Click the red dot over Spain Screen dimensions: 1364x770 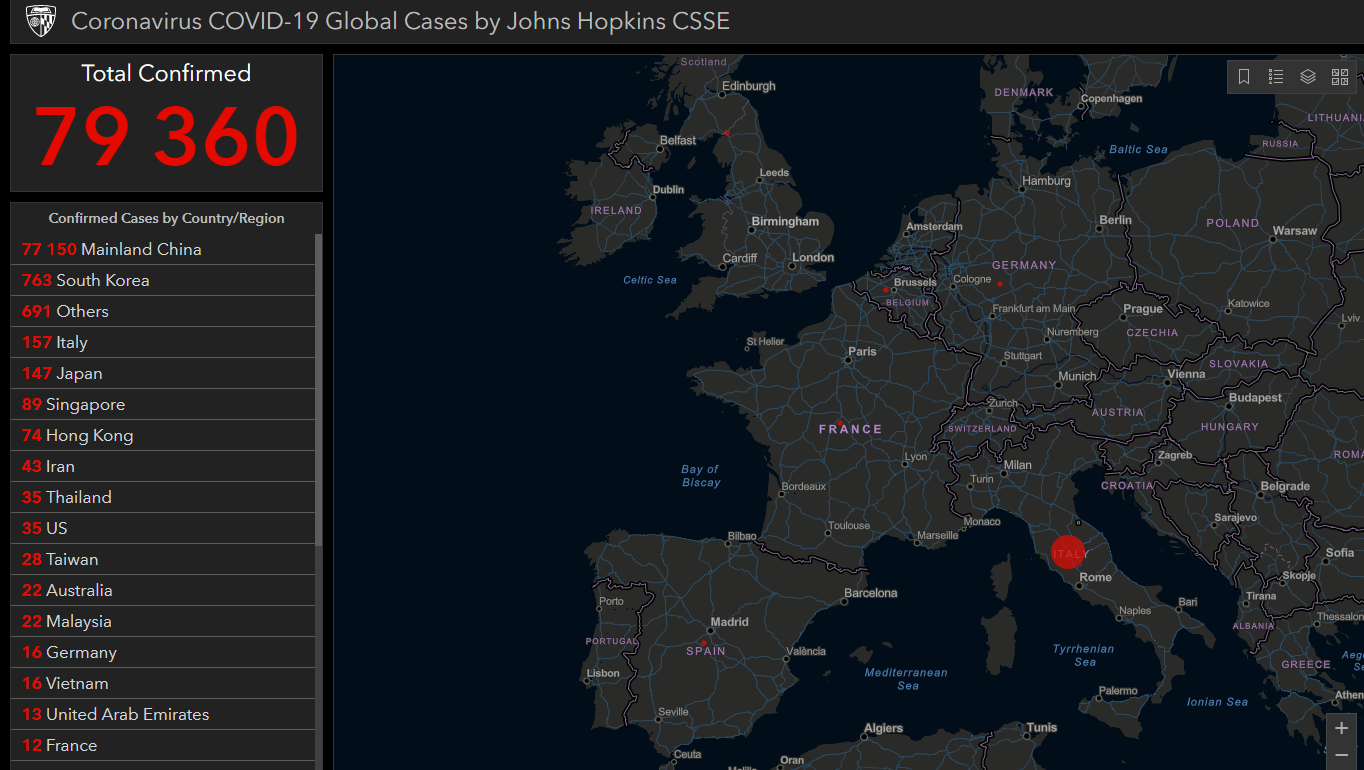704,642
